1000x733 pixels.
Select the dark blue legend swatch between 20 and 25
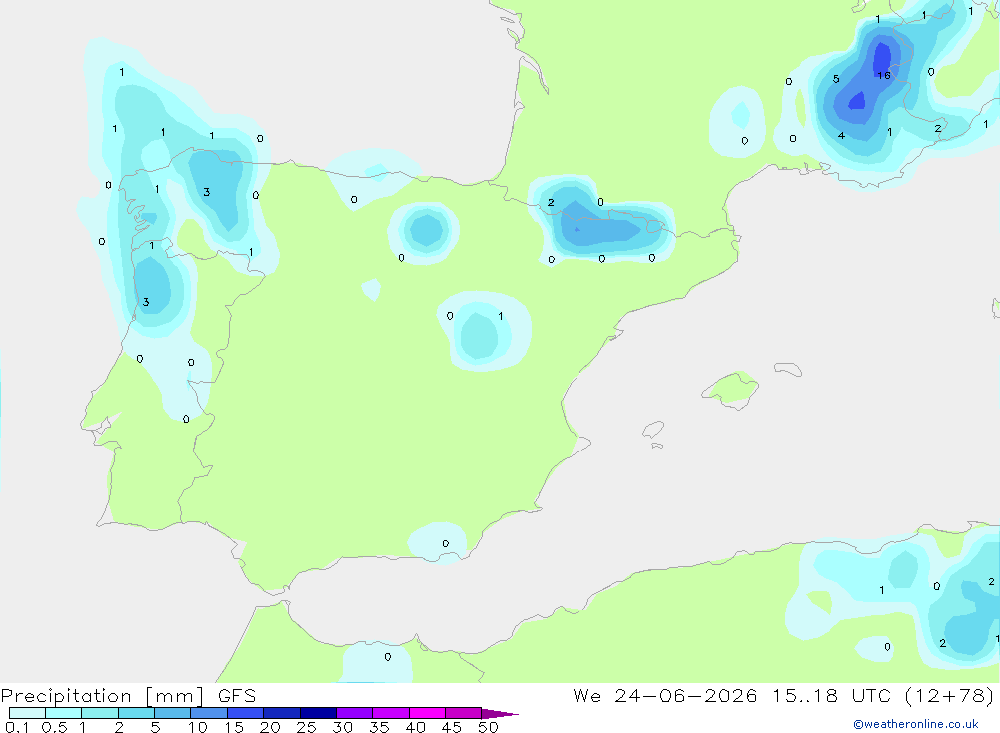(281, 713)
